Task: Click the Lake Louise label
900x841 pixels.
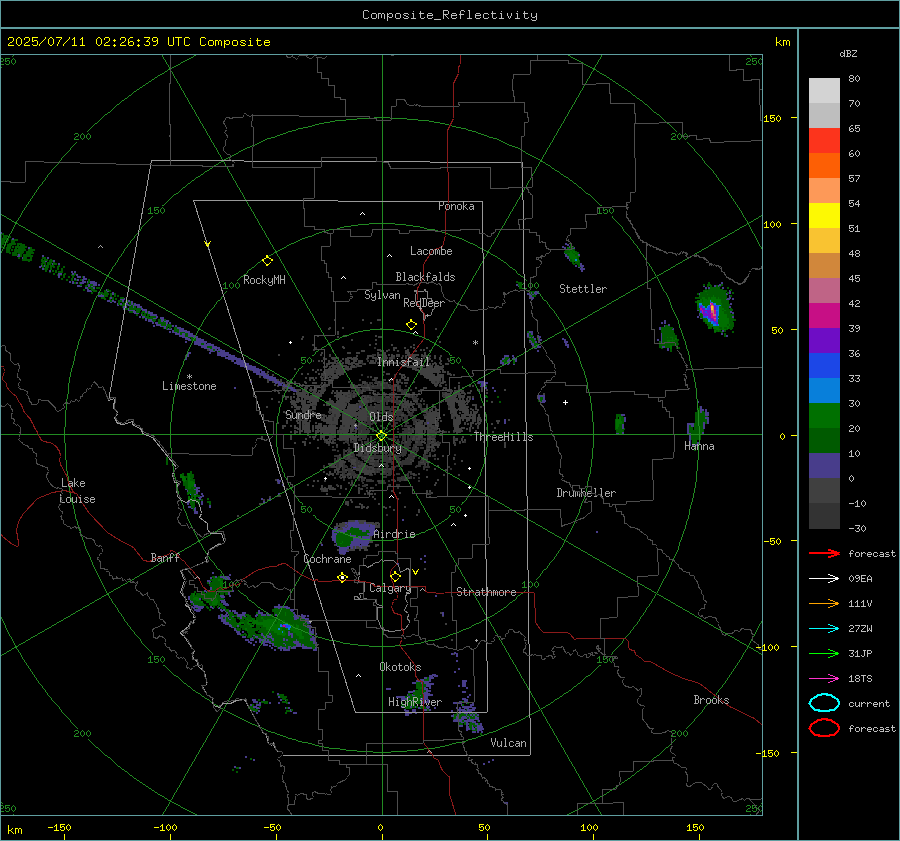Action: click(x=77, y=491)
